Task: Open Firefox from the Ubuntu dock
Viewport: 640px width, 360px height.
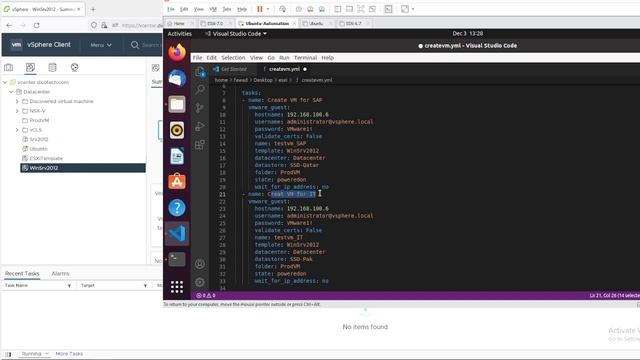Action: (x=177, y=52)
